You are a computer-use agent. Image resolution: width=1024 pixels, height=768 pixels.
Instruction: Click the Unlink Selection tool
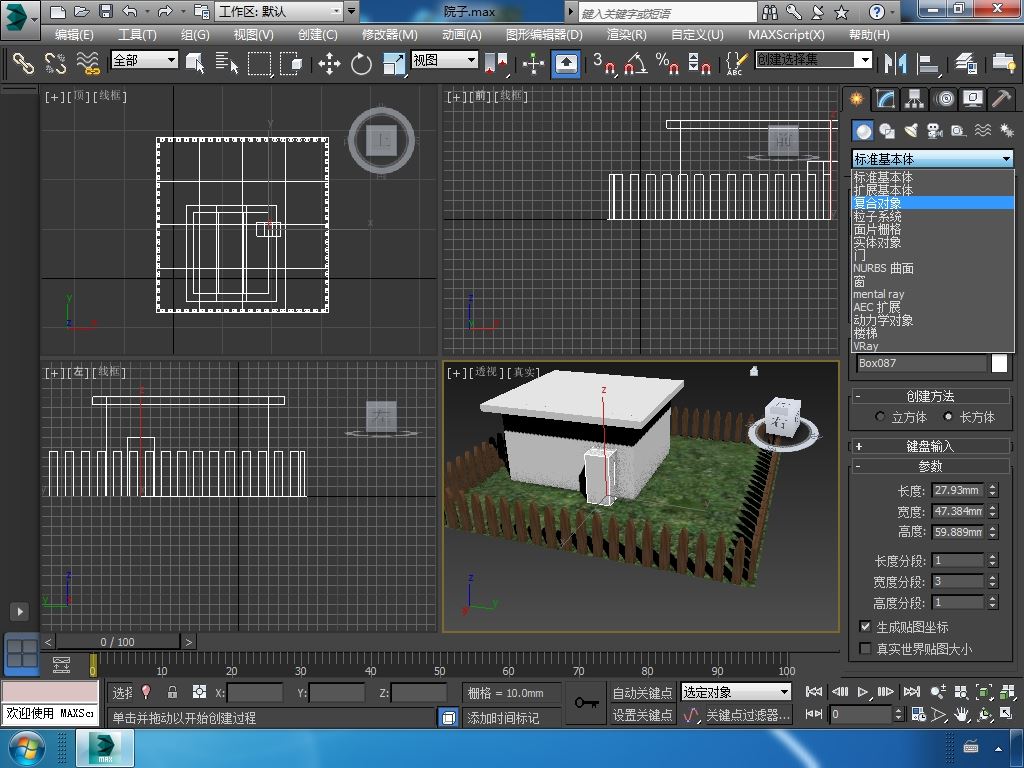coord(56,63)
